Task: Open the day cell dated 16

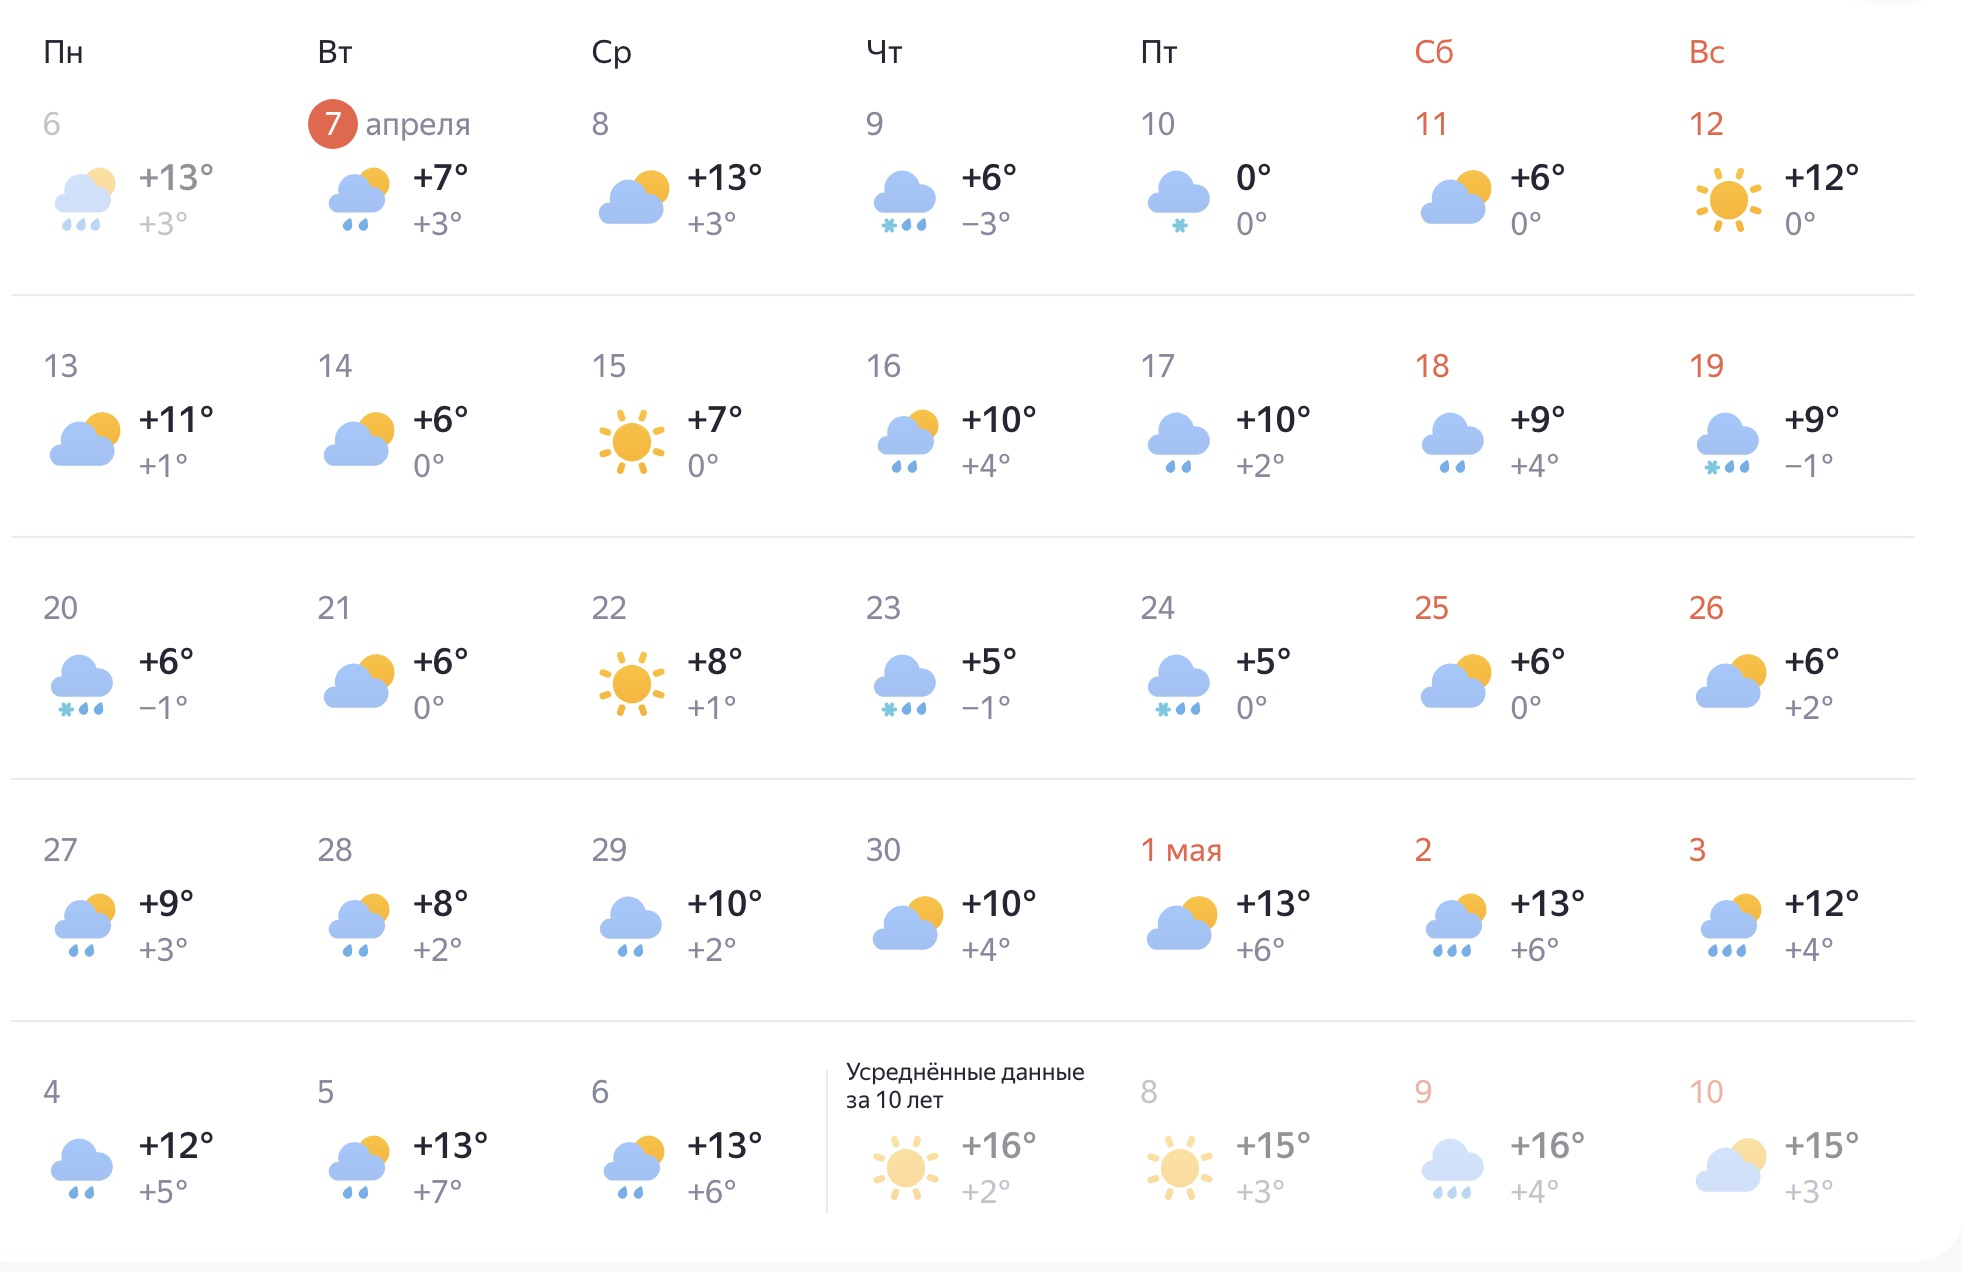Action: pyautogui.click(x=883, y=366)
